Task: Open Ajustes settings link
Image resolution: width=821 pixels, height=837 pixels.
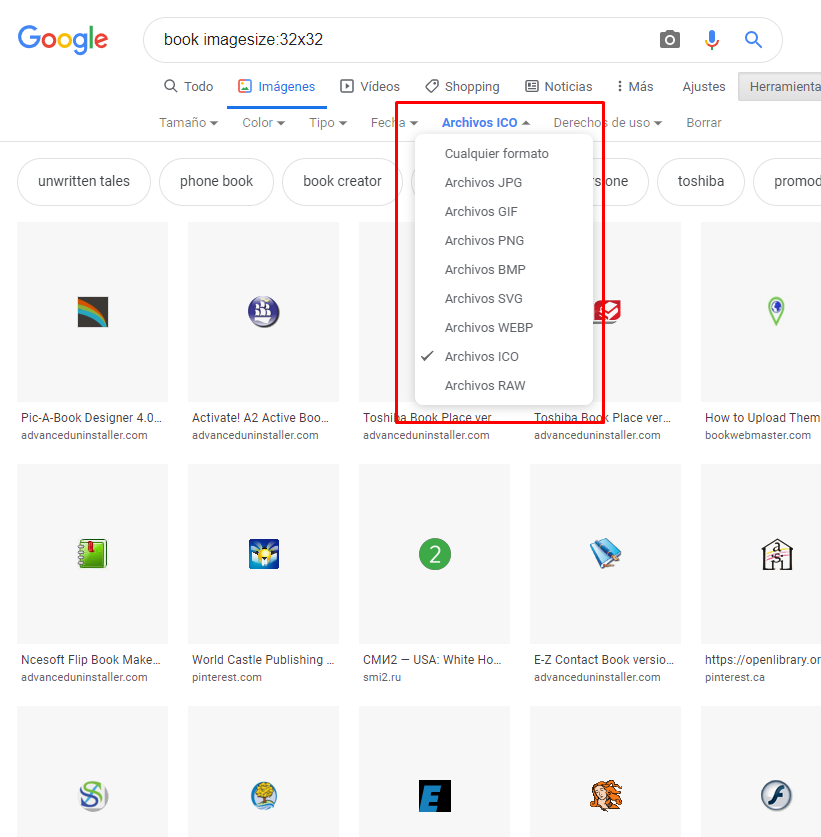Action: [x=704, y=86]
